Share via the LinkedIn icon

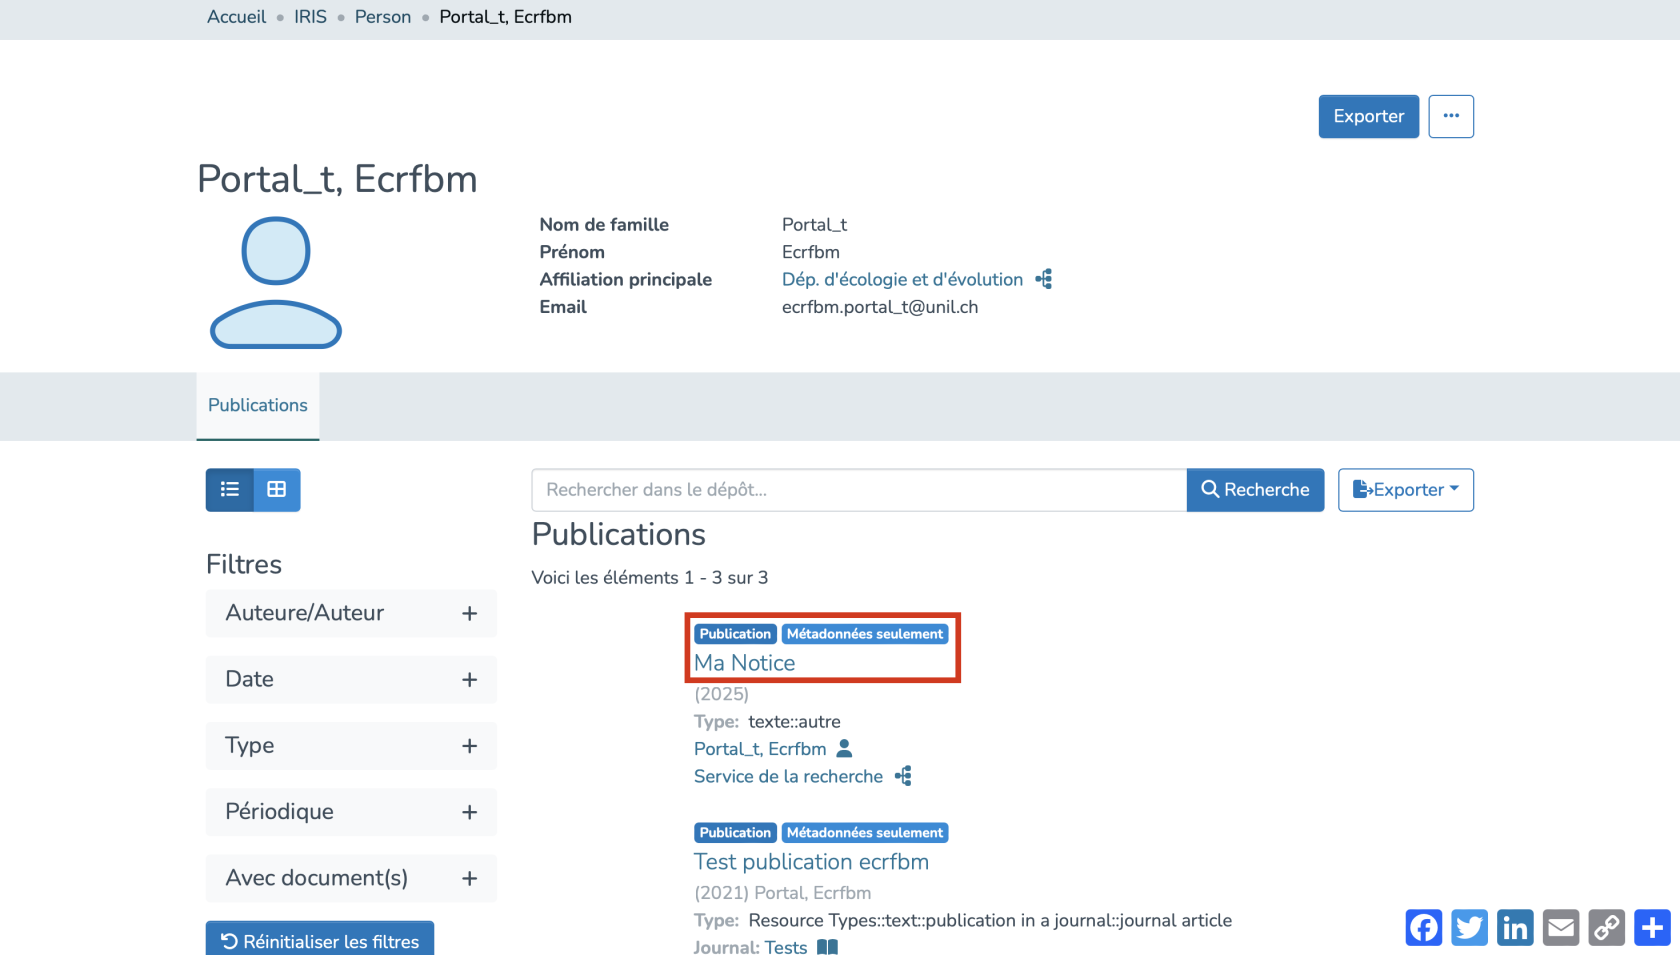[1515, 927]
